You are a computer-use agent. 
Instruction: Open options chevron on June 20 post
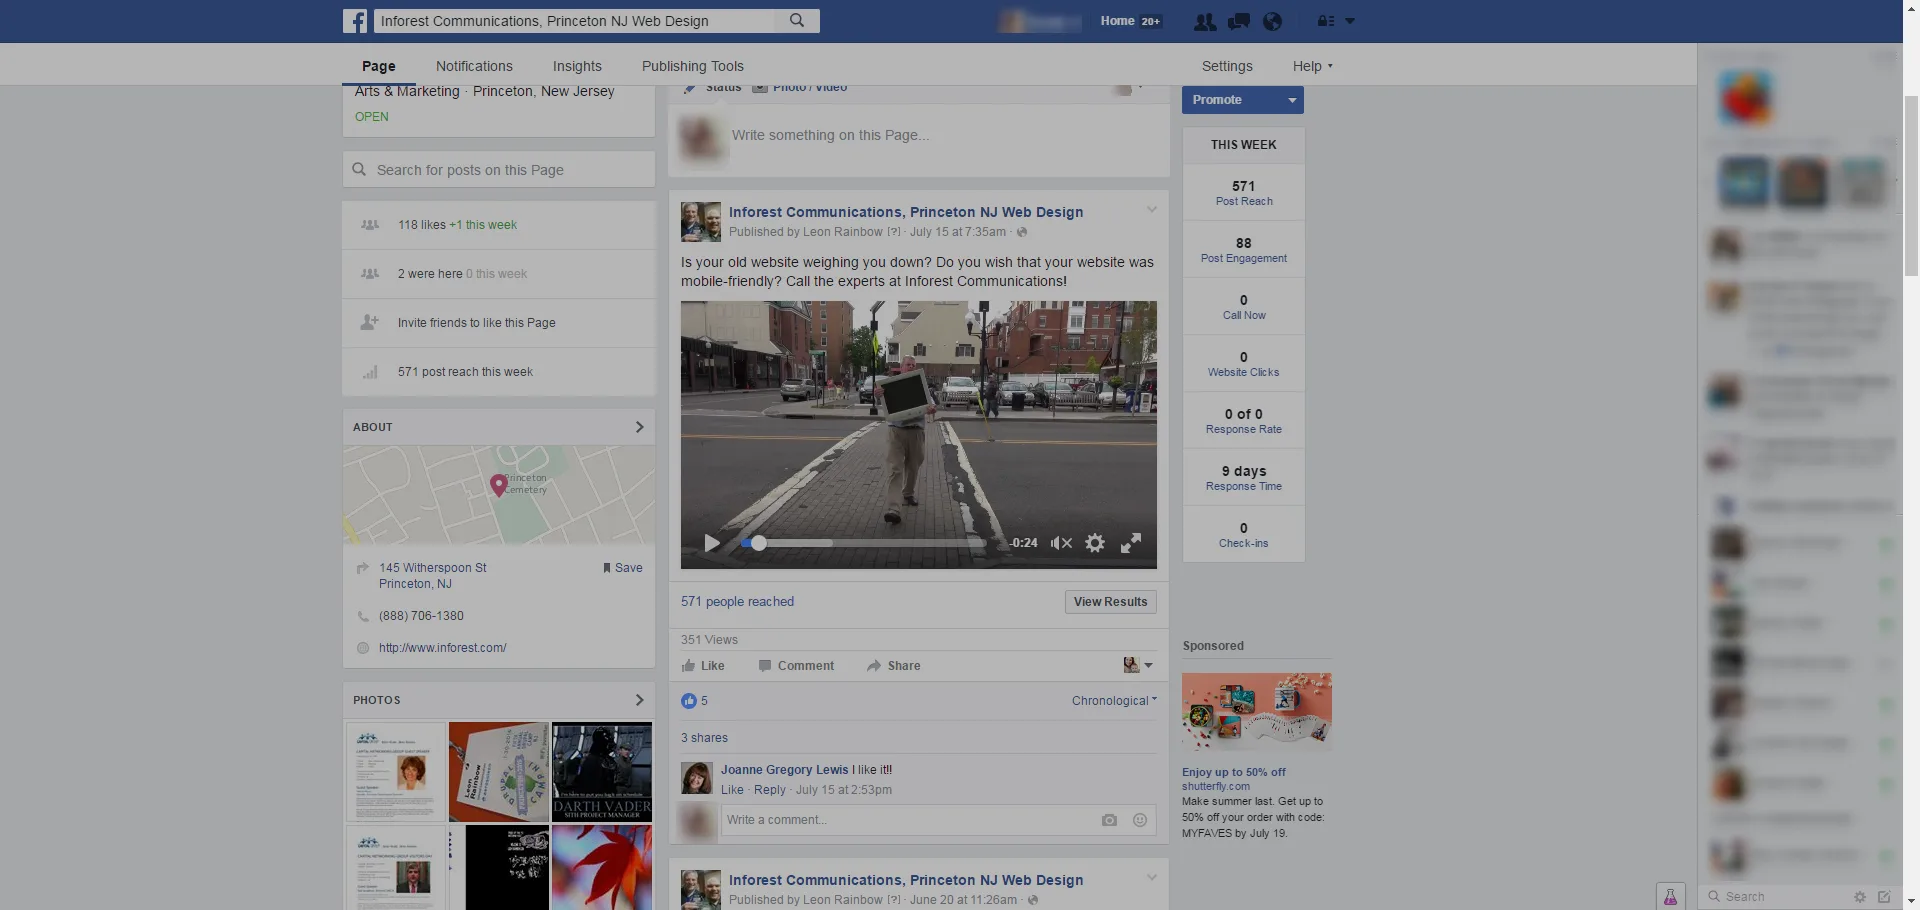(x=1151, y=878)
